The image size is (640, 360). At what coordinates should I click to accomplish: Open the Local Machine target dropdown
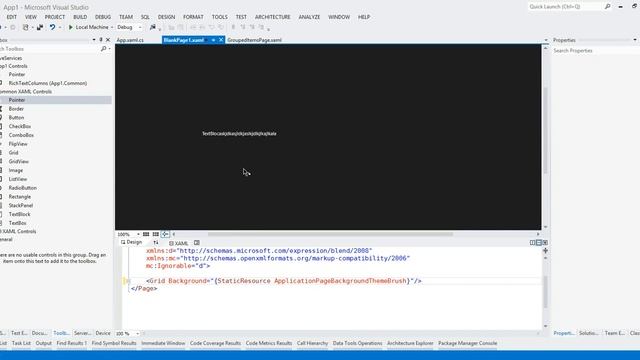[x=112, y=27]
